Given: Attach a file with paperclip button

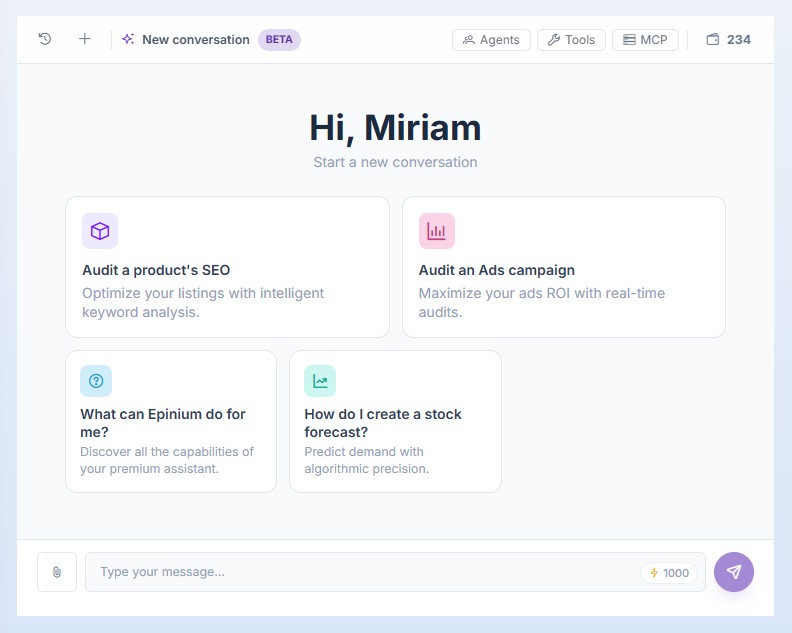Looking at the screenshot, I should [x=57, y=572].
